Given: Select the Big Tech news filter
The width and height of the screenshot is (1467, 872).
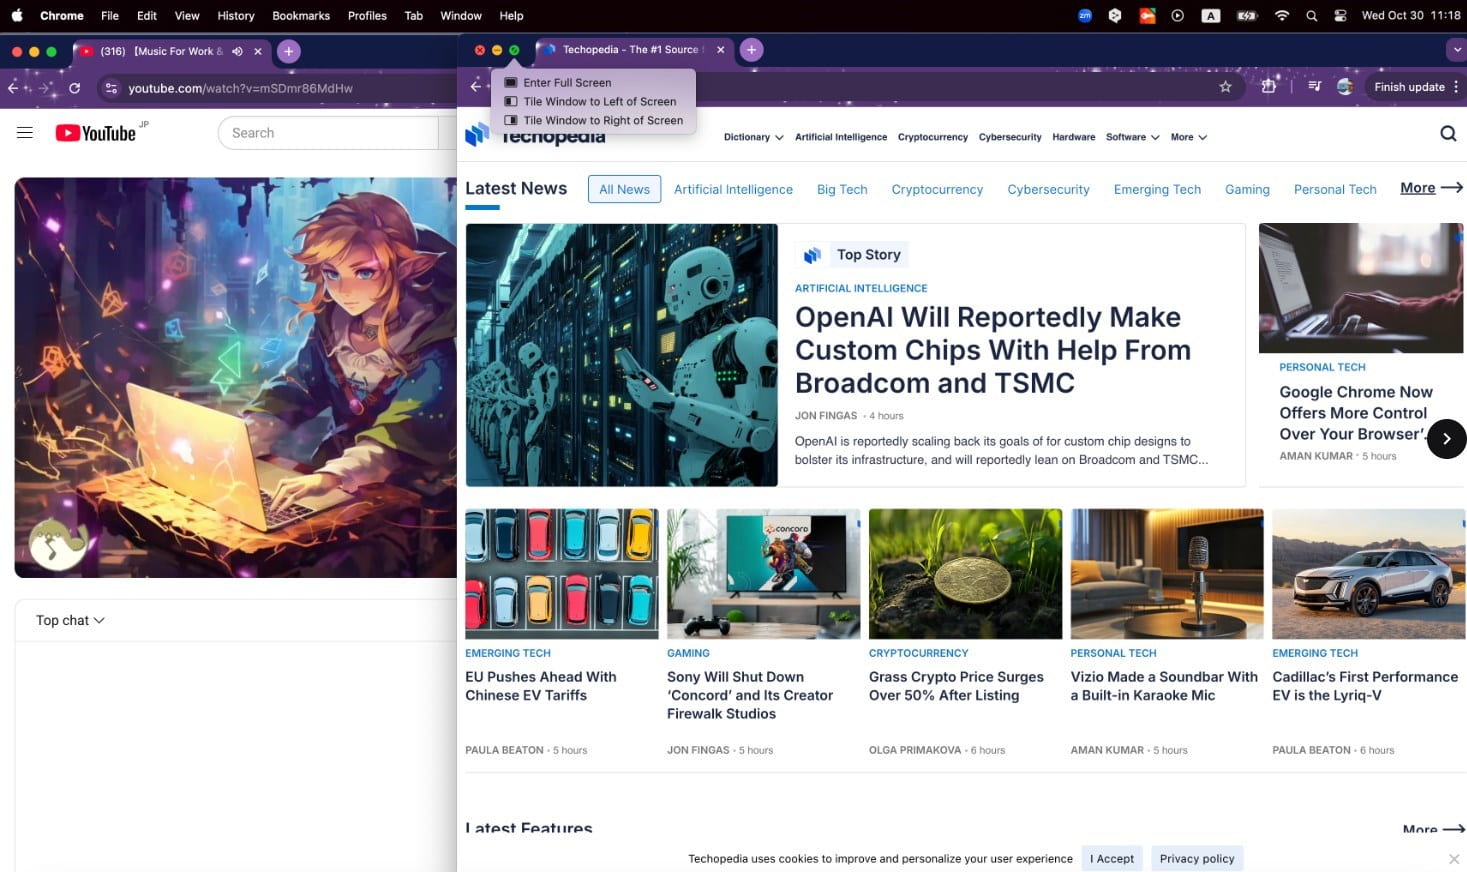Looking at the screenshot, I should [842, 189].
